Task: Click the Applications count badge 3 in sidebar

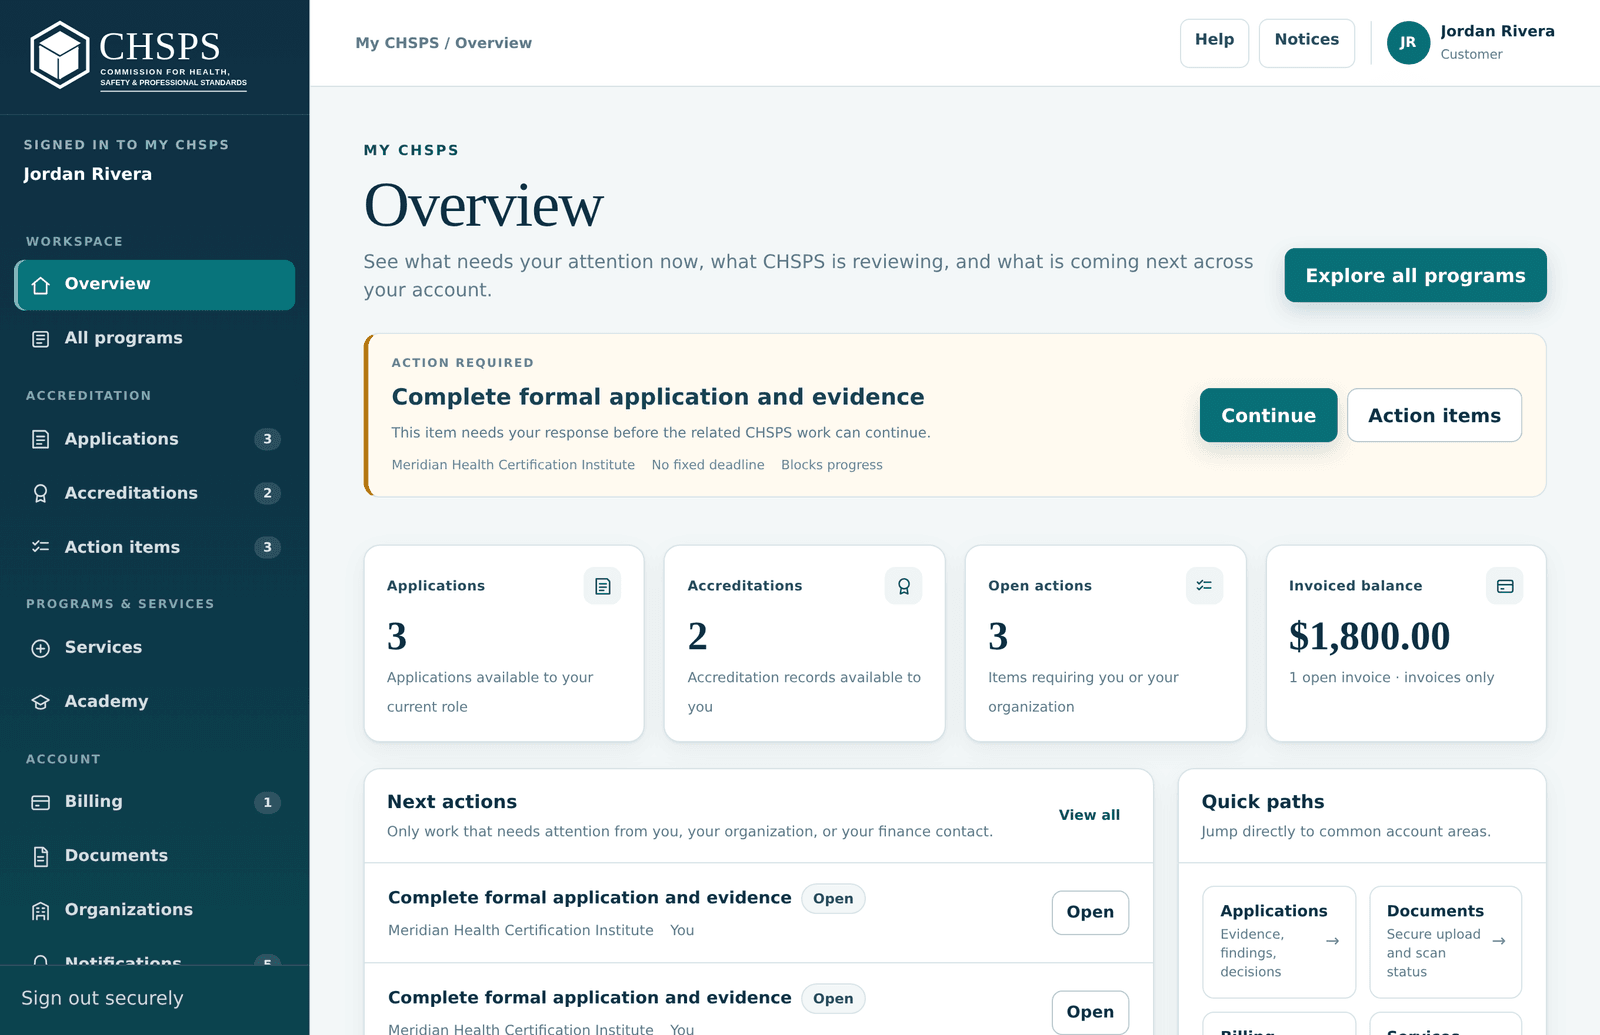Action: 267,439
